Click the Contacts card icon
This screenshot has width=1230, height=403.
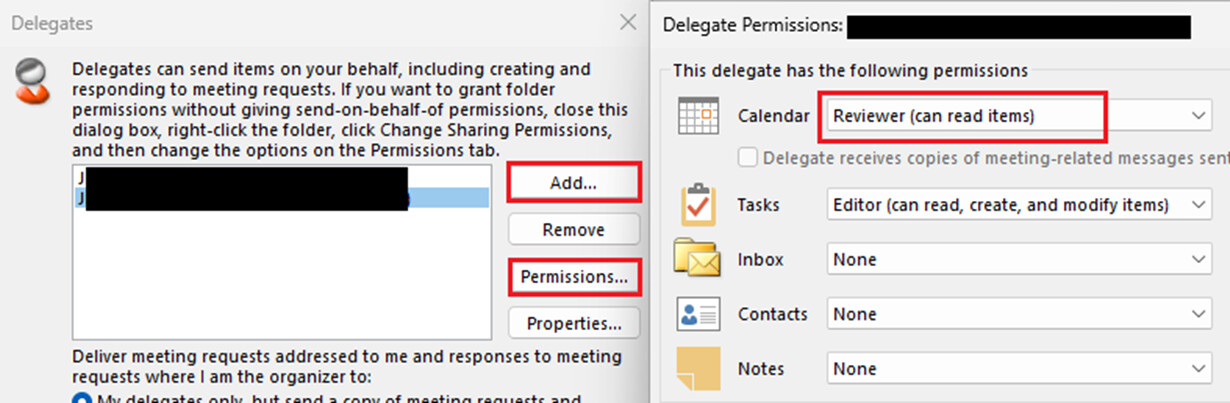point(698,314)
